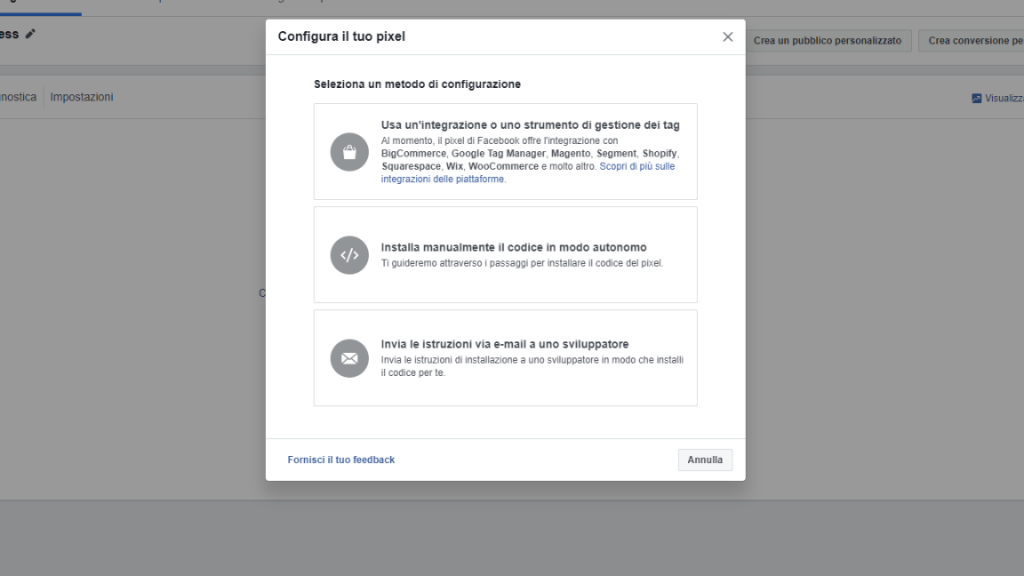Open Scopri di più sulle integrazioni link
1024x576 pixels.
(528, 172)
